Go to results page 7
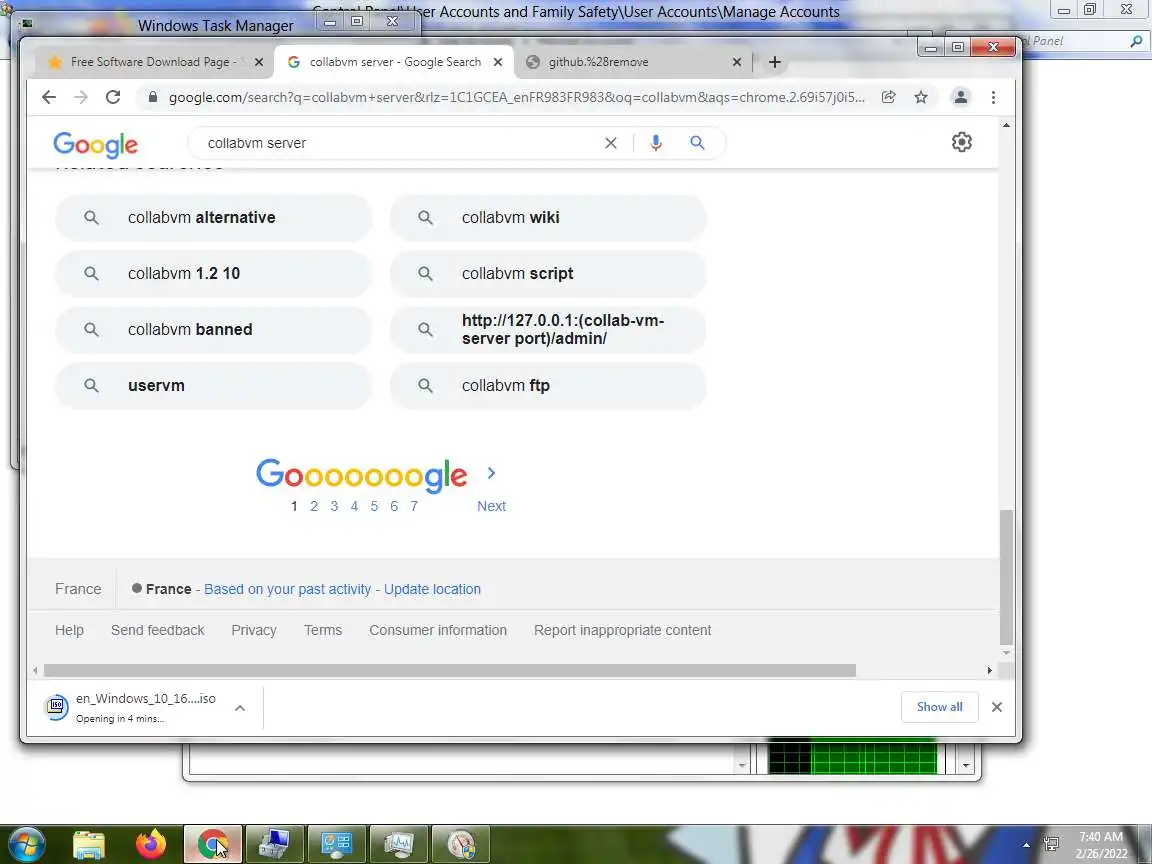1152x864 pixels. (414, 506)
